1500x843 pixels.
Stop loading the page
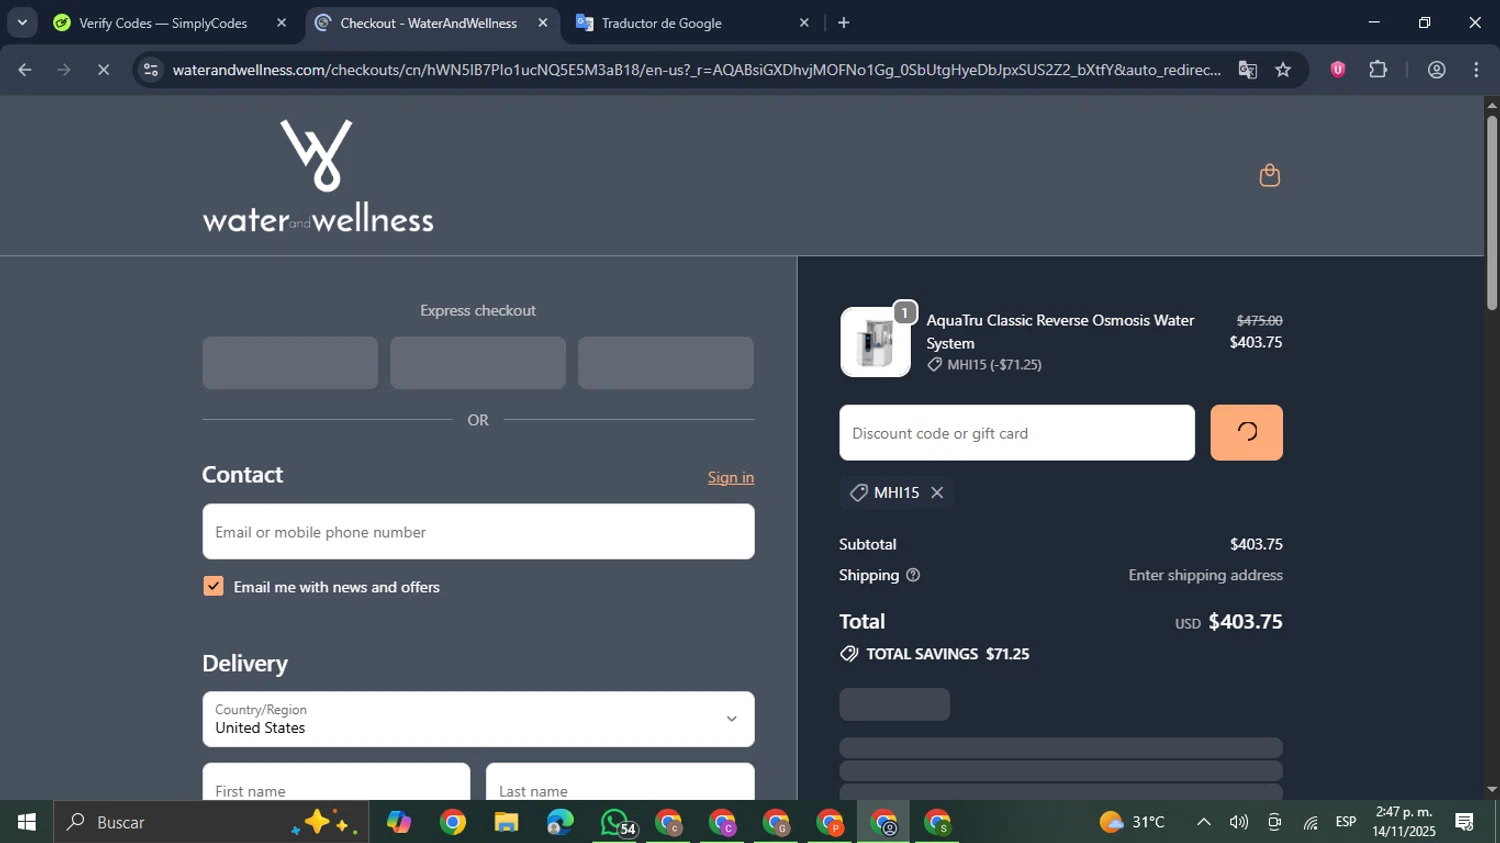[103, 70]
